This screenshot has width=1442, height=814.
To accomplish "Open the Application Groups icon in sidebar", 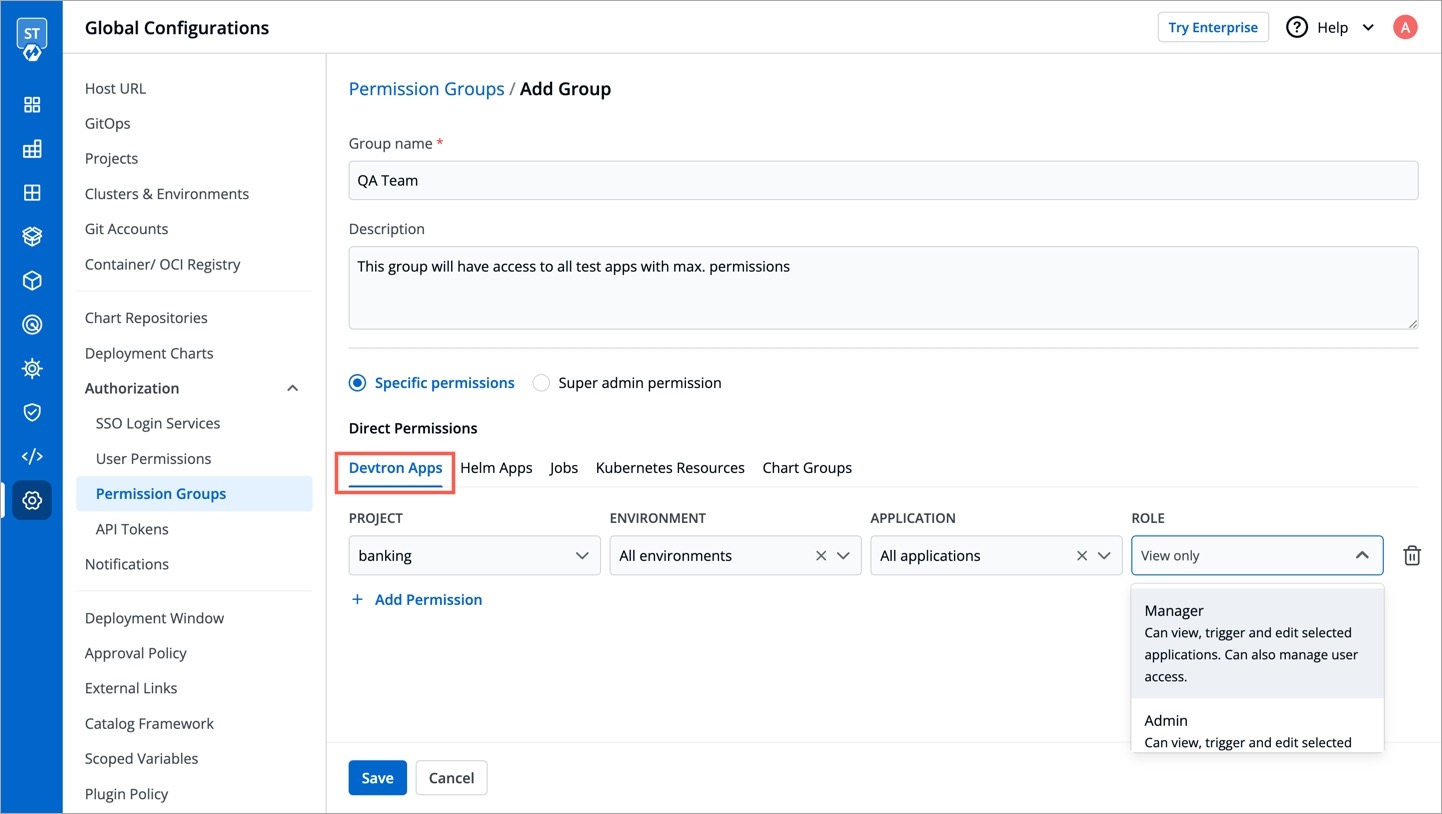I will (x=32, y=149).
